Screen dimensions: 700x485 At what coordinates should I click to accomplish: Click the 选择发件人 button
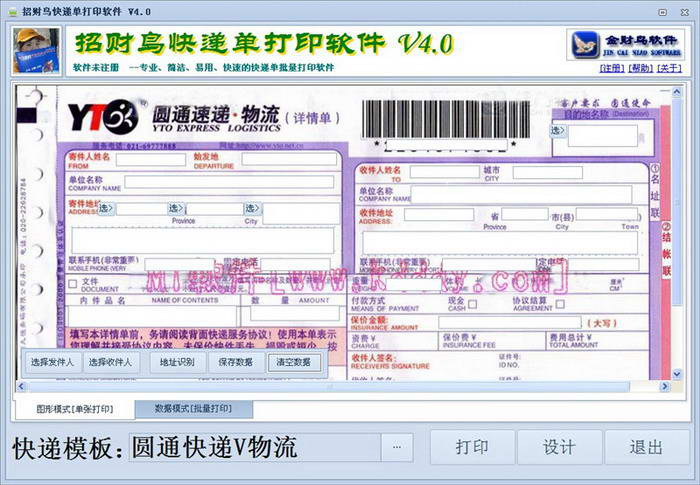pos(52,362)
